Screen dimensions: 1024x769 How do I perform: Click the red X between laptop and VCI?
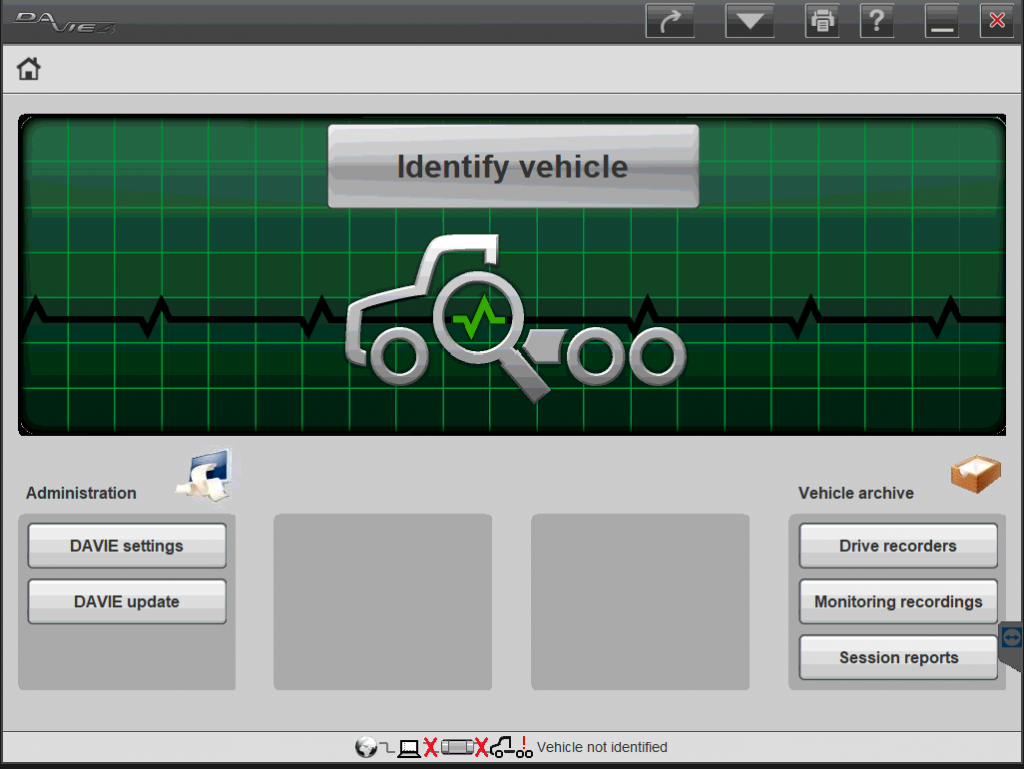(430, 747)
